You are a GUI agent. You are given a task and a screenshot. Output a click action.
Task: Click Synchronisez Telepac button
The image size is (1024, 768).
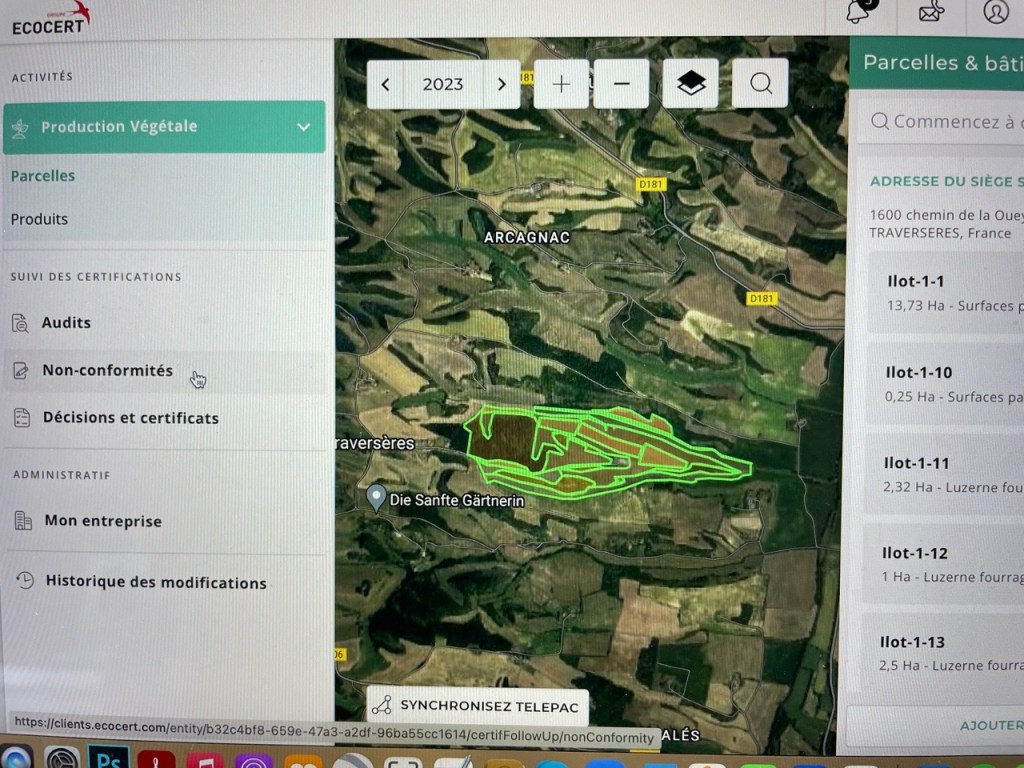[477, 705]
